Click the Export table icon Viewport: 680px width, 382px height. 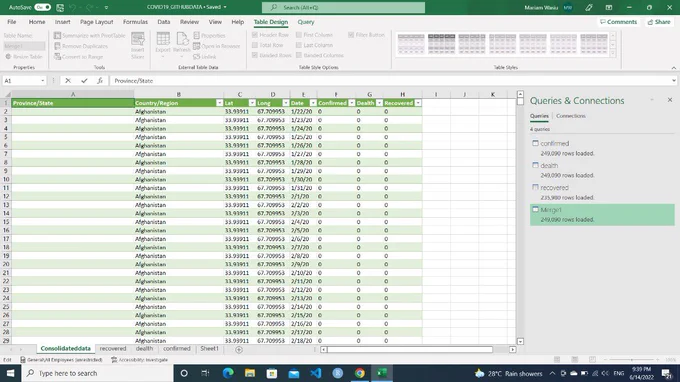click(x=163, y=39)
